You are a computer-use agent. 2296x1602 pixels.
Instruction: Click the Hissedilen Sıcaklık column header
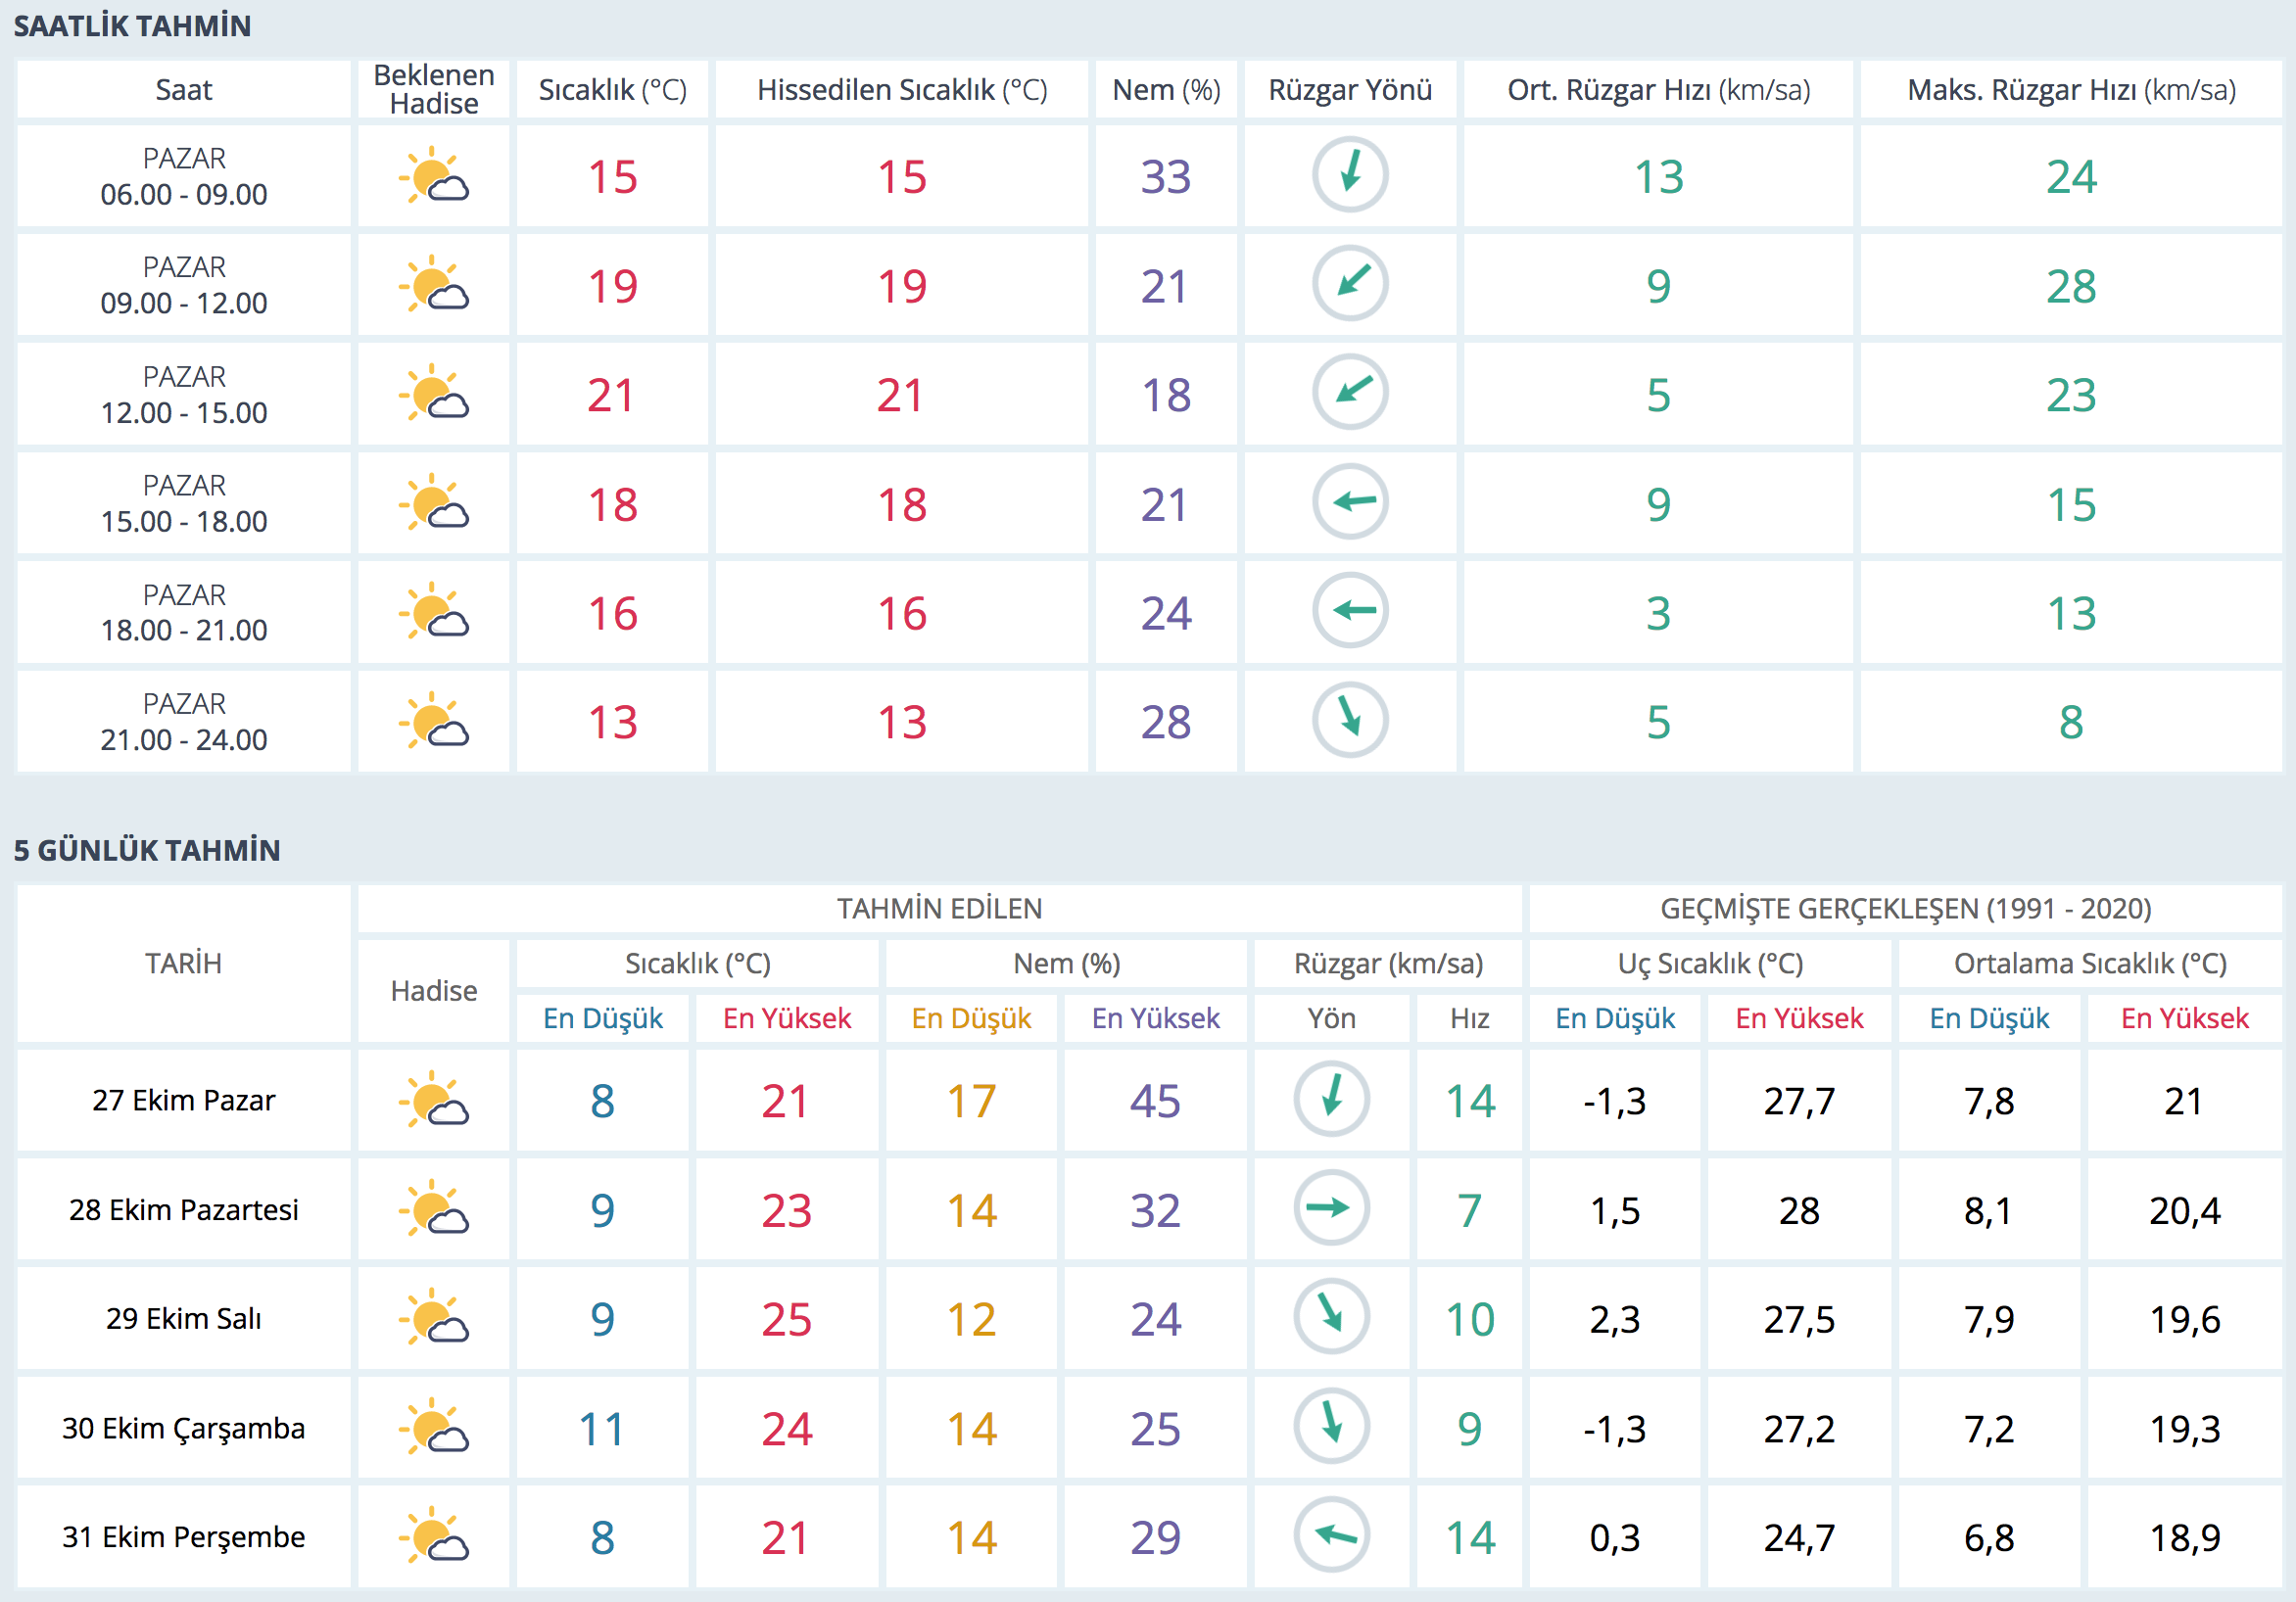[x=901, y=90]
